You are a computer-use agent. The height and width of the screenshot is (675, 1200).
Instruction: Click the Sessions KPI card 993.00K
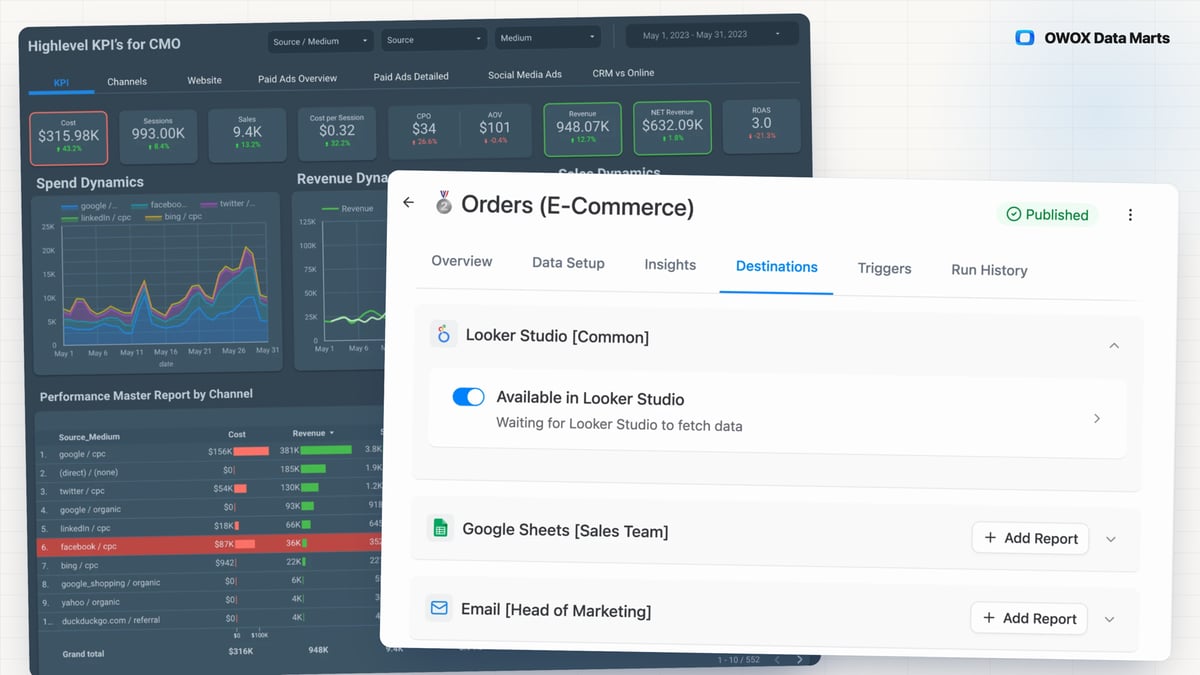[157, 135]
